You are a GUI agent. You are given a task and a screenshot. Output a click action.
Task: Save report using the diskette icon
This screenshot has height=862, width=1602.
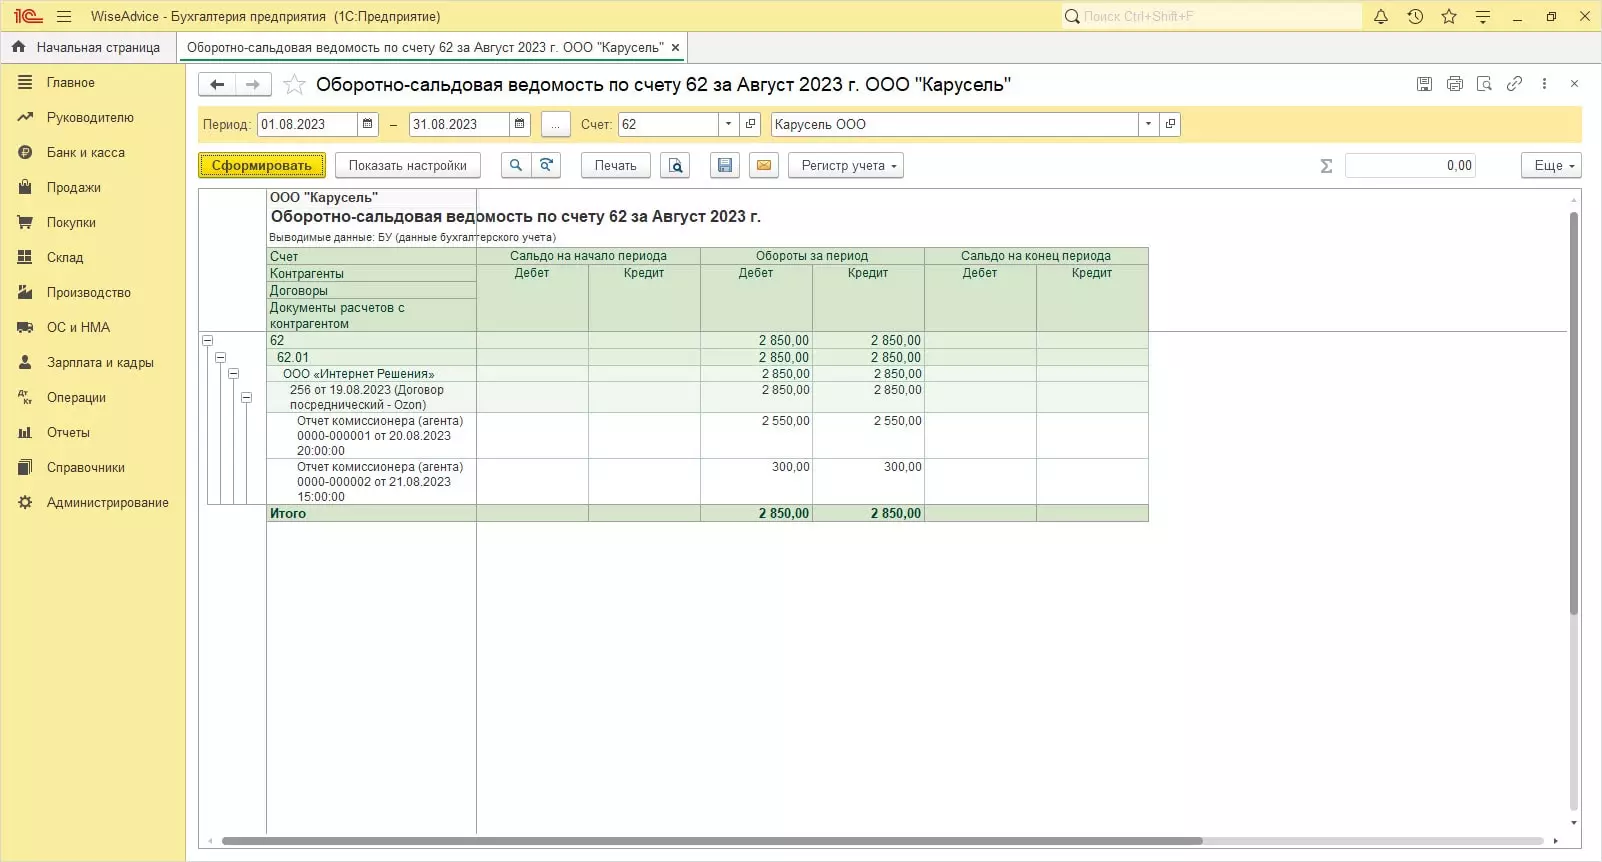(x=725, y=165)
